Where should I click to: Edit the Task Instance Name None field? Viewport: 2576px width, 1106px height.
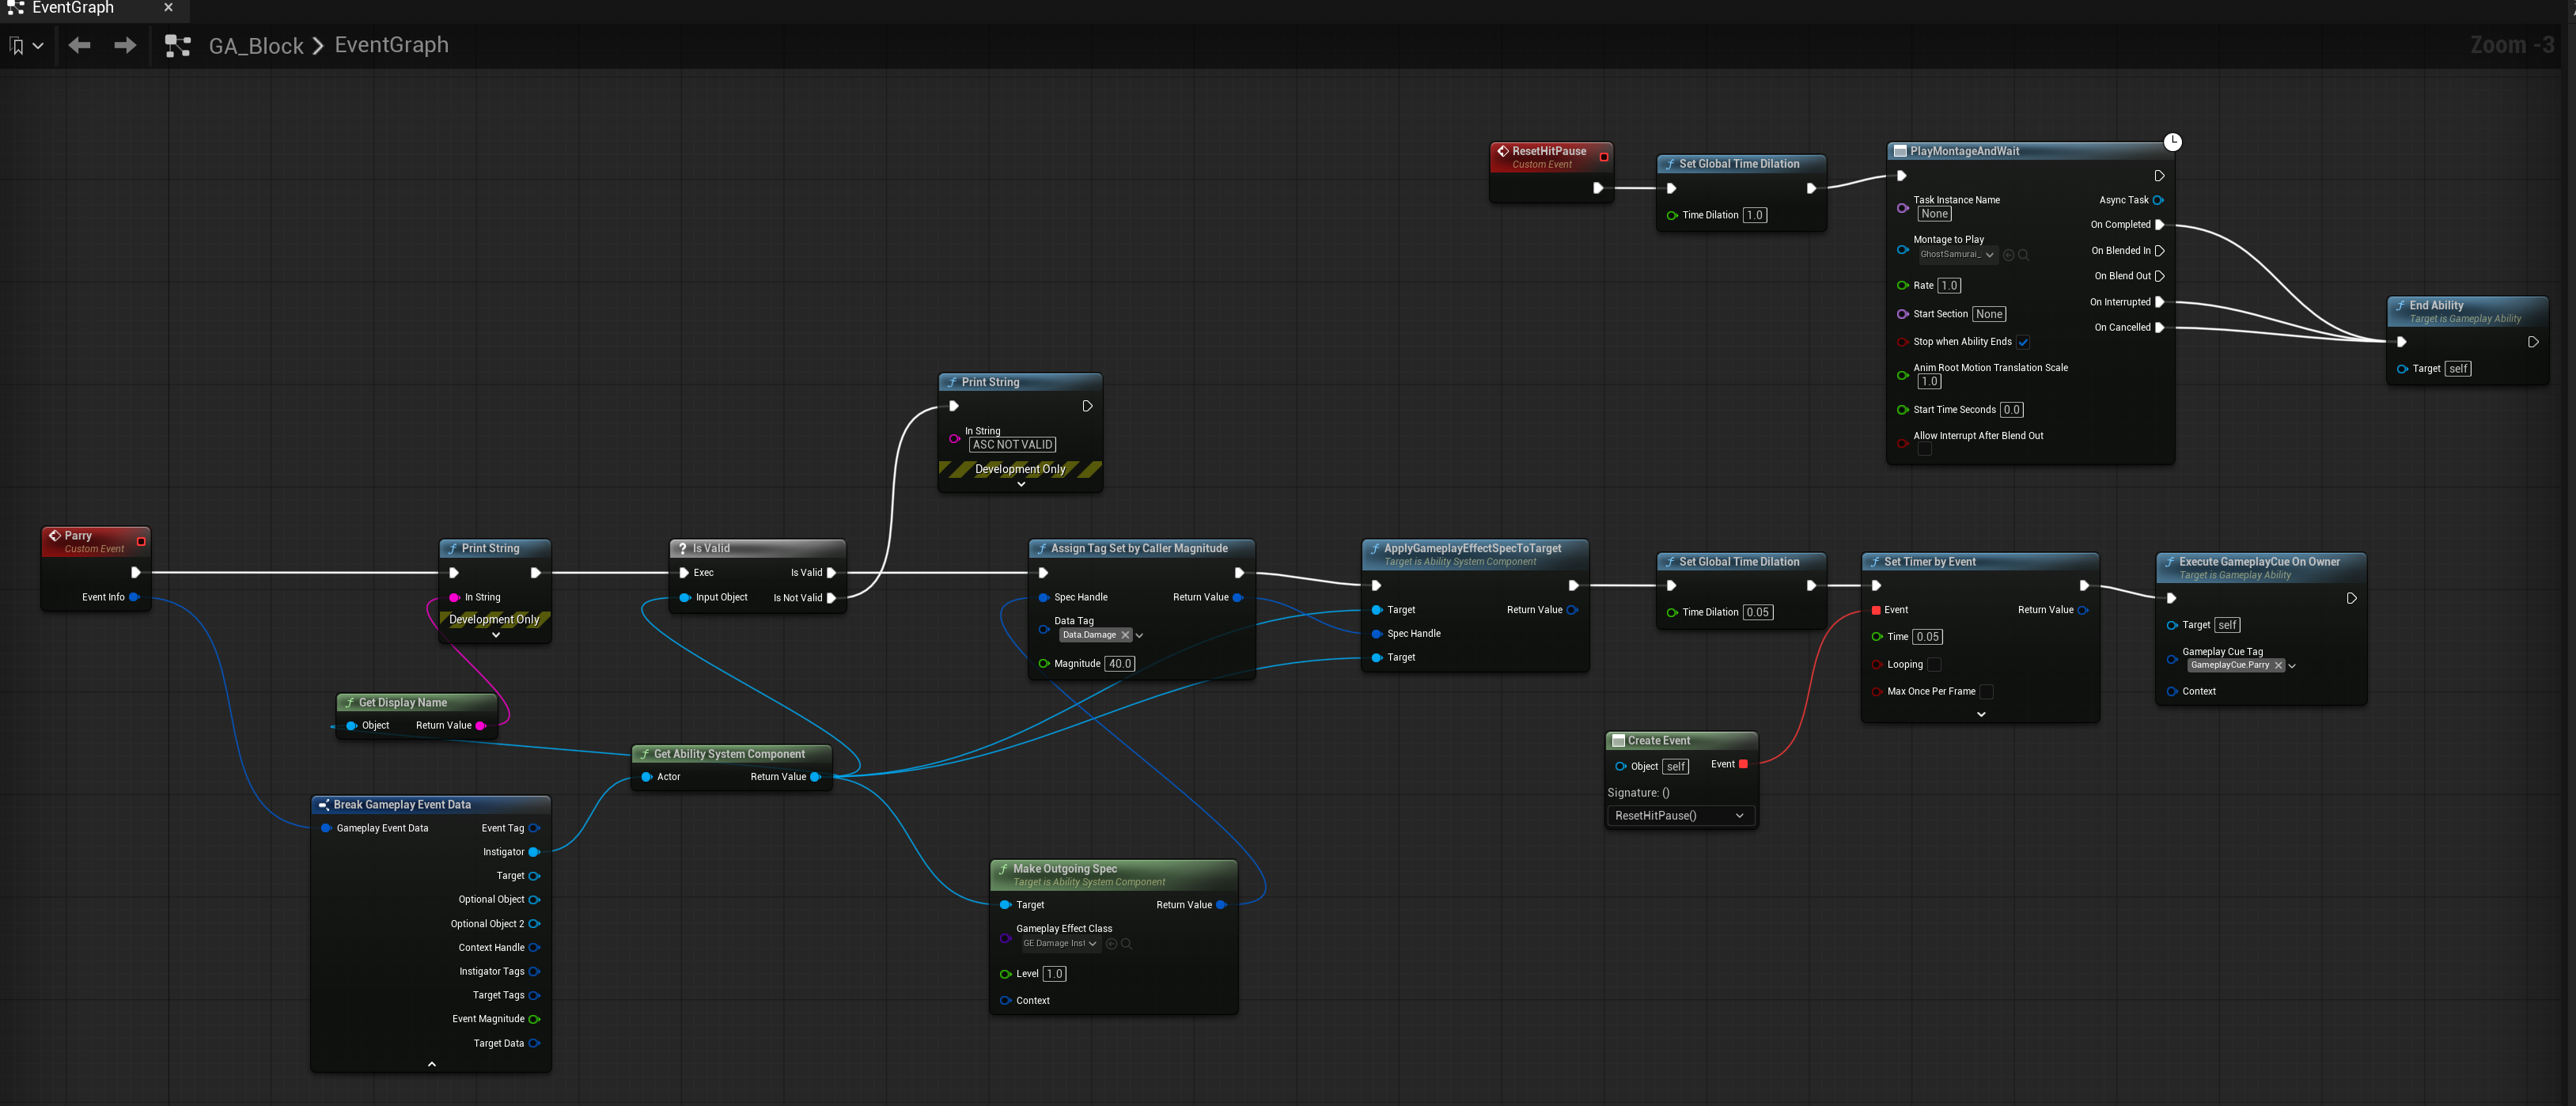click(x=1934, y=214)
